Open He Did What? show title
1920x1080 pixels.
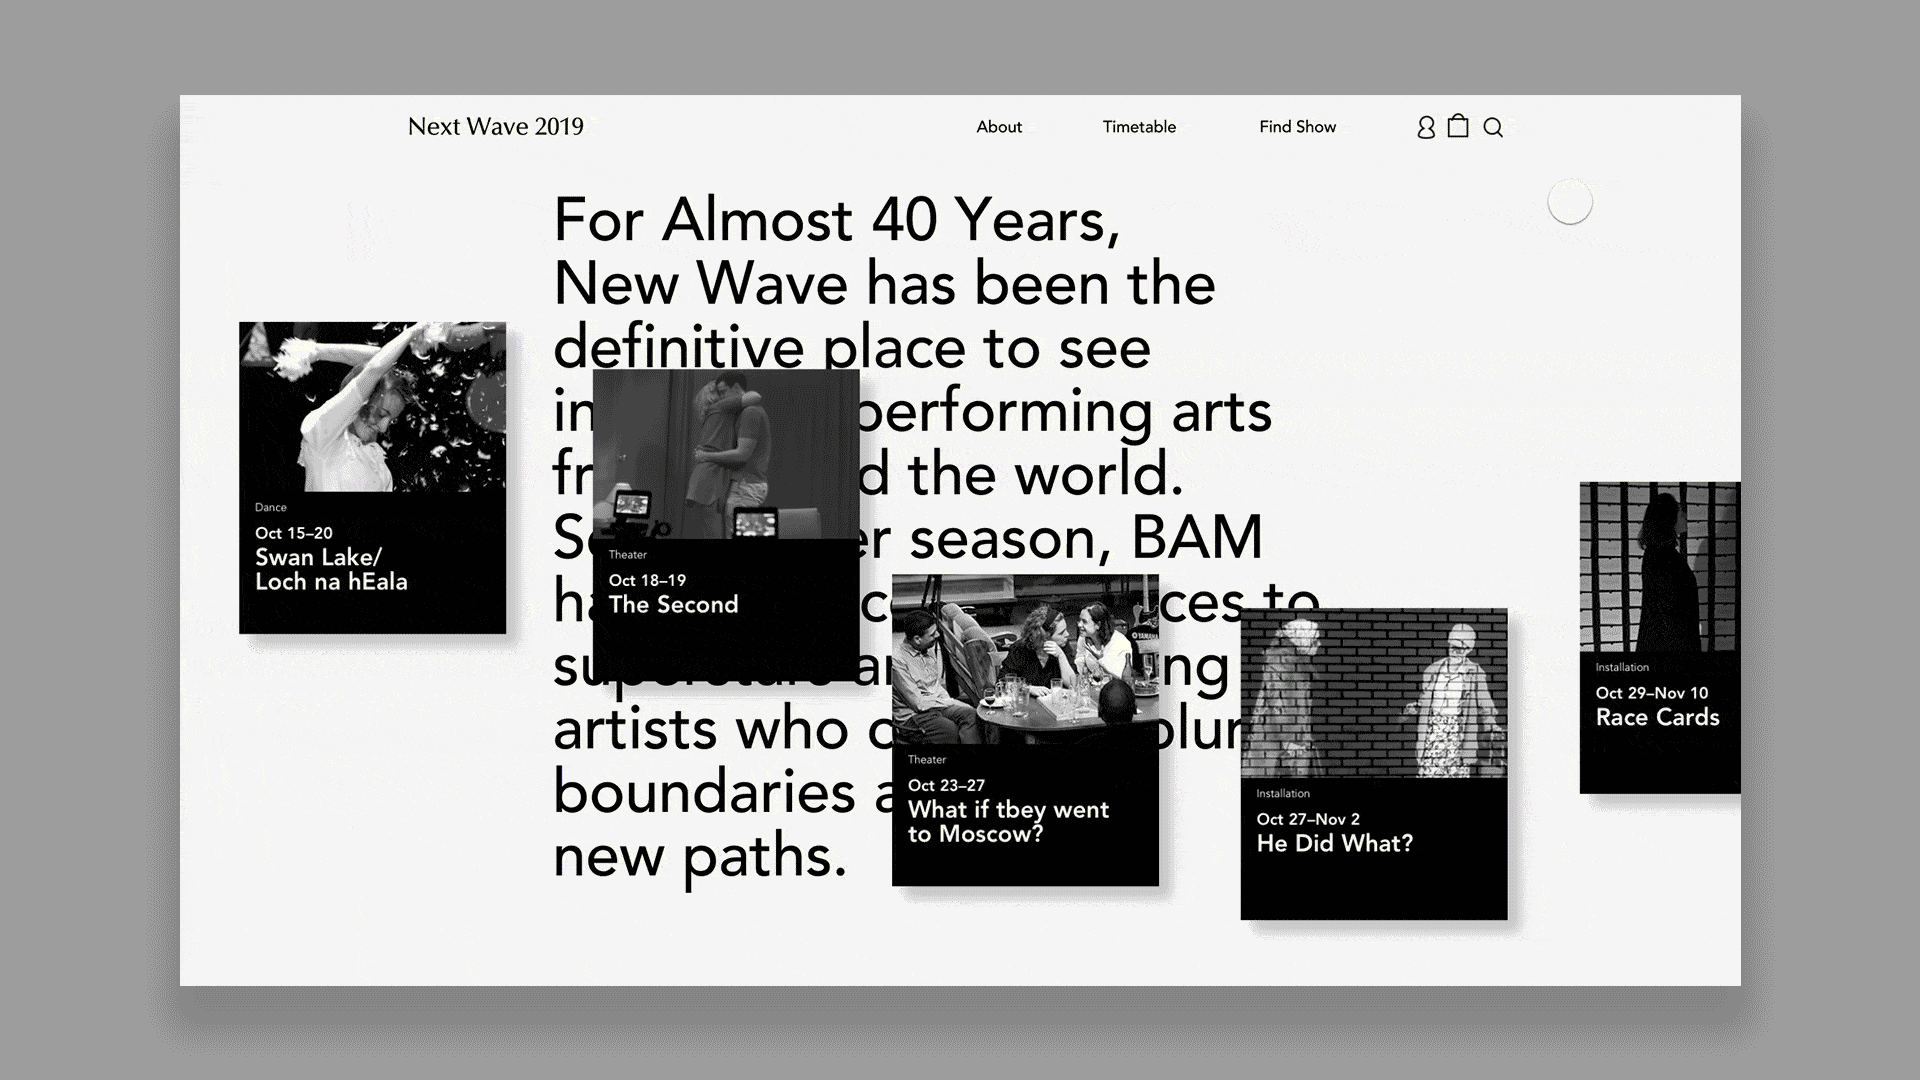1334,844
